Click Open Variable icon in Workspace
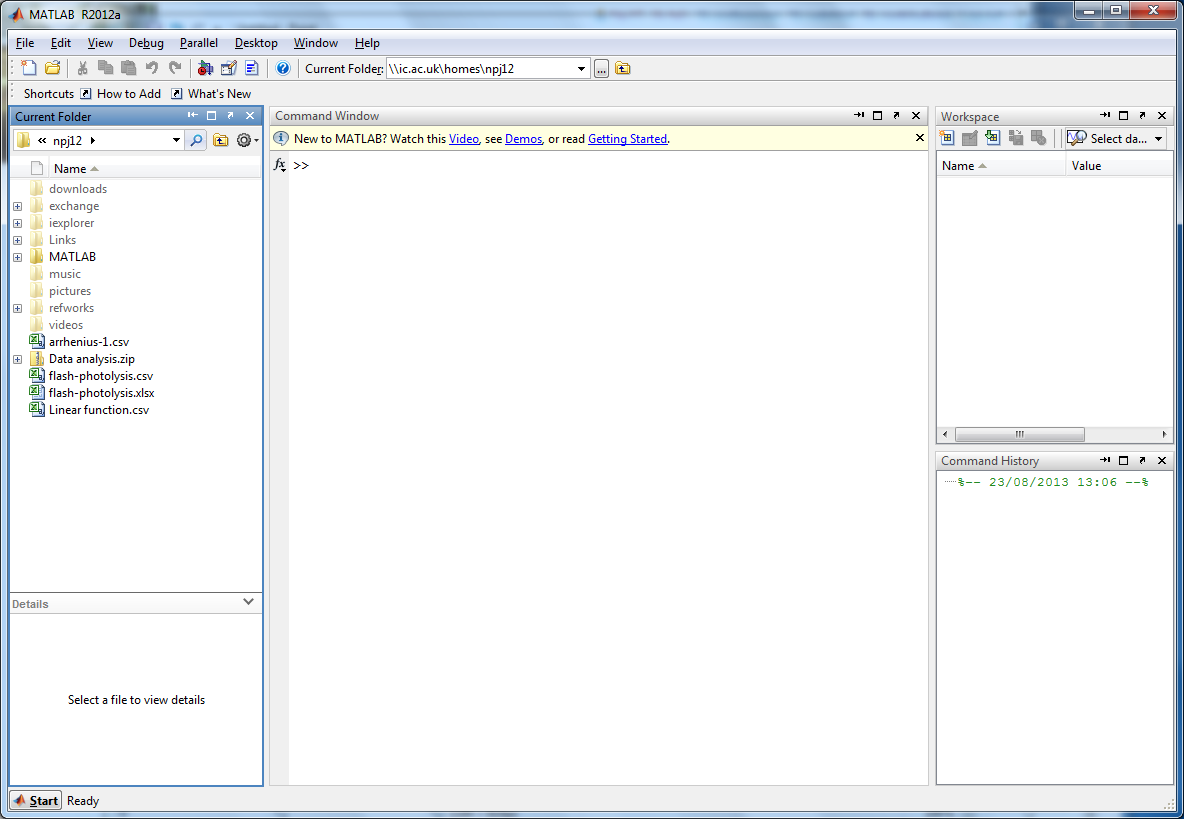 pyautogui.click(x=970, y=138)
